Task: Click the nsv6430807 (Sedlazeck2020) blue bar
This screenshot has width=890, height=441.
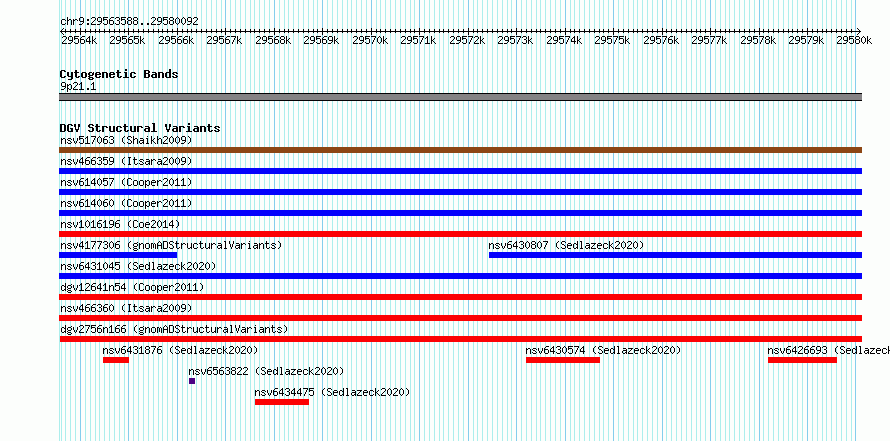Action: coord(675,255)
